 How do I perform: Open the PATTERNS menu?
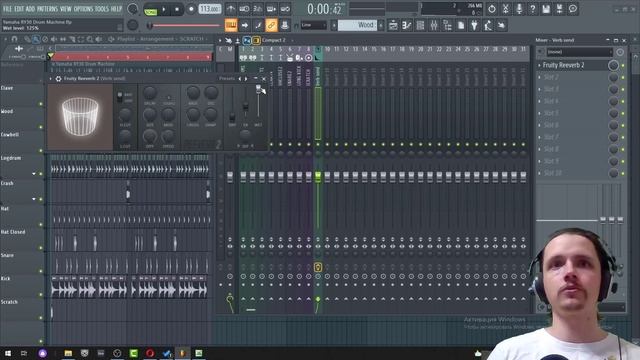[x=48, y=9]
